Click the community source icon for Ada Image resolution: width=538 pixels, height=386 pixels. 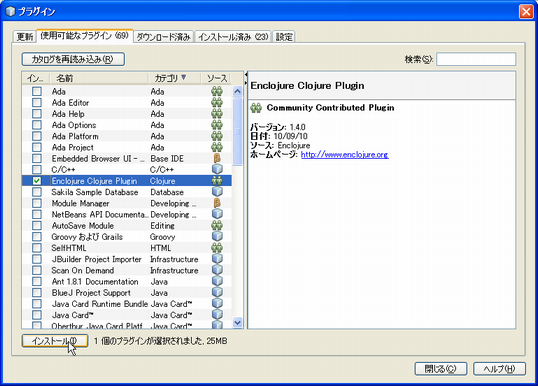pos(217,91)
